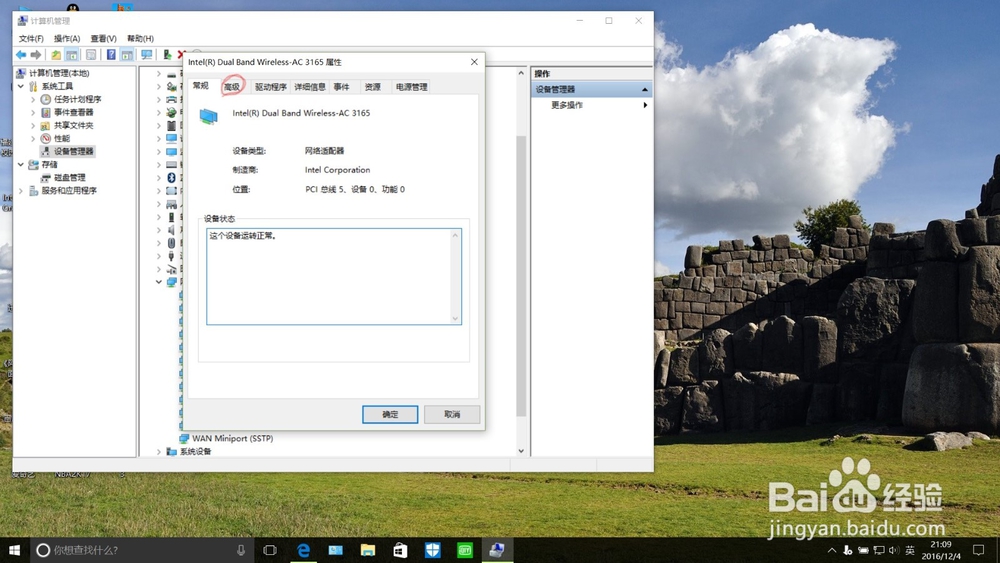1000x563 pixels.
Task: Switch to the 事件 tab
Action: [342, 87]
